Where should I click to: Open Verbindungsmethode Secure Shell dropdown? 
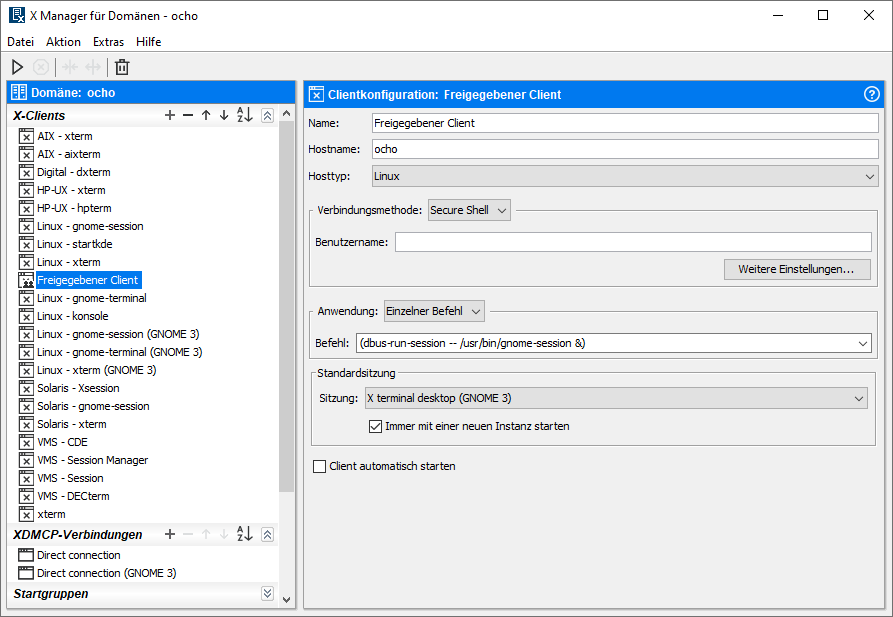click(469, 210)
